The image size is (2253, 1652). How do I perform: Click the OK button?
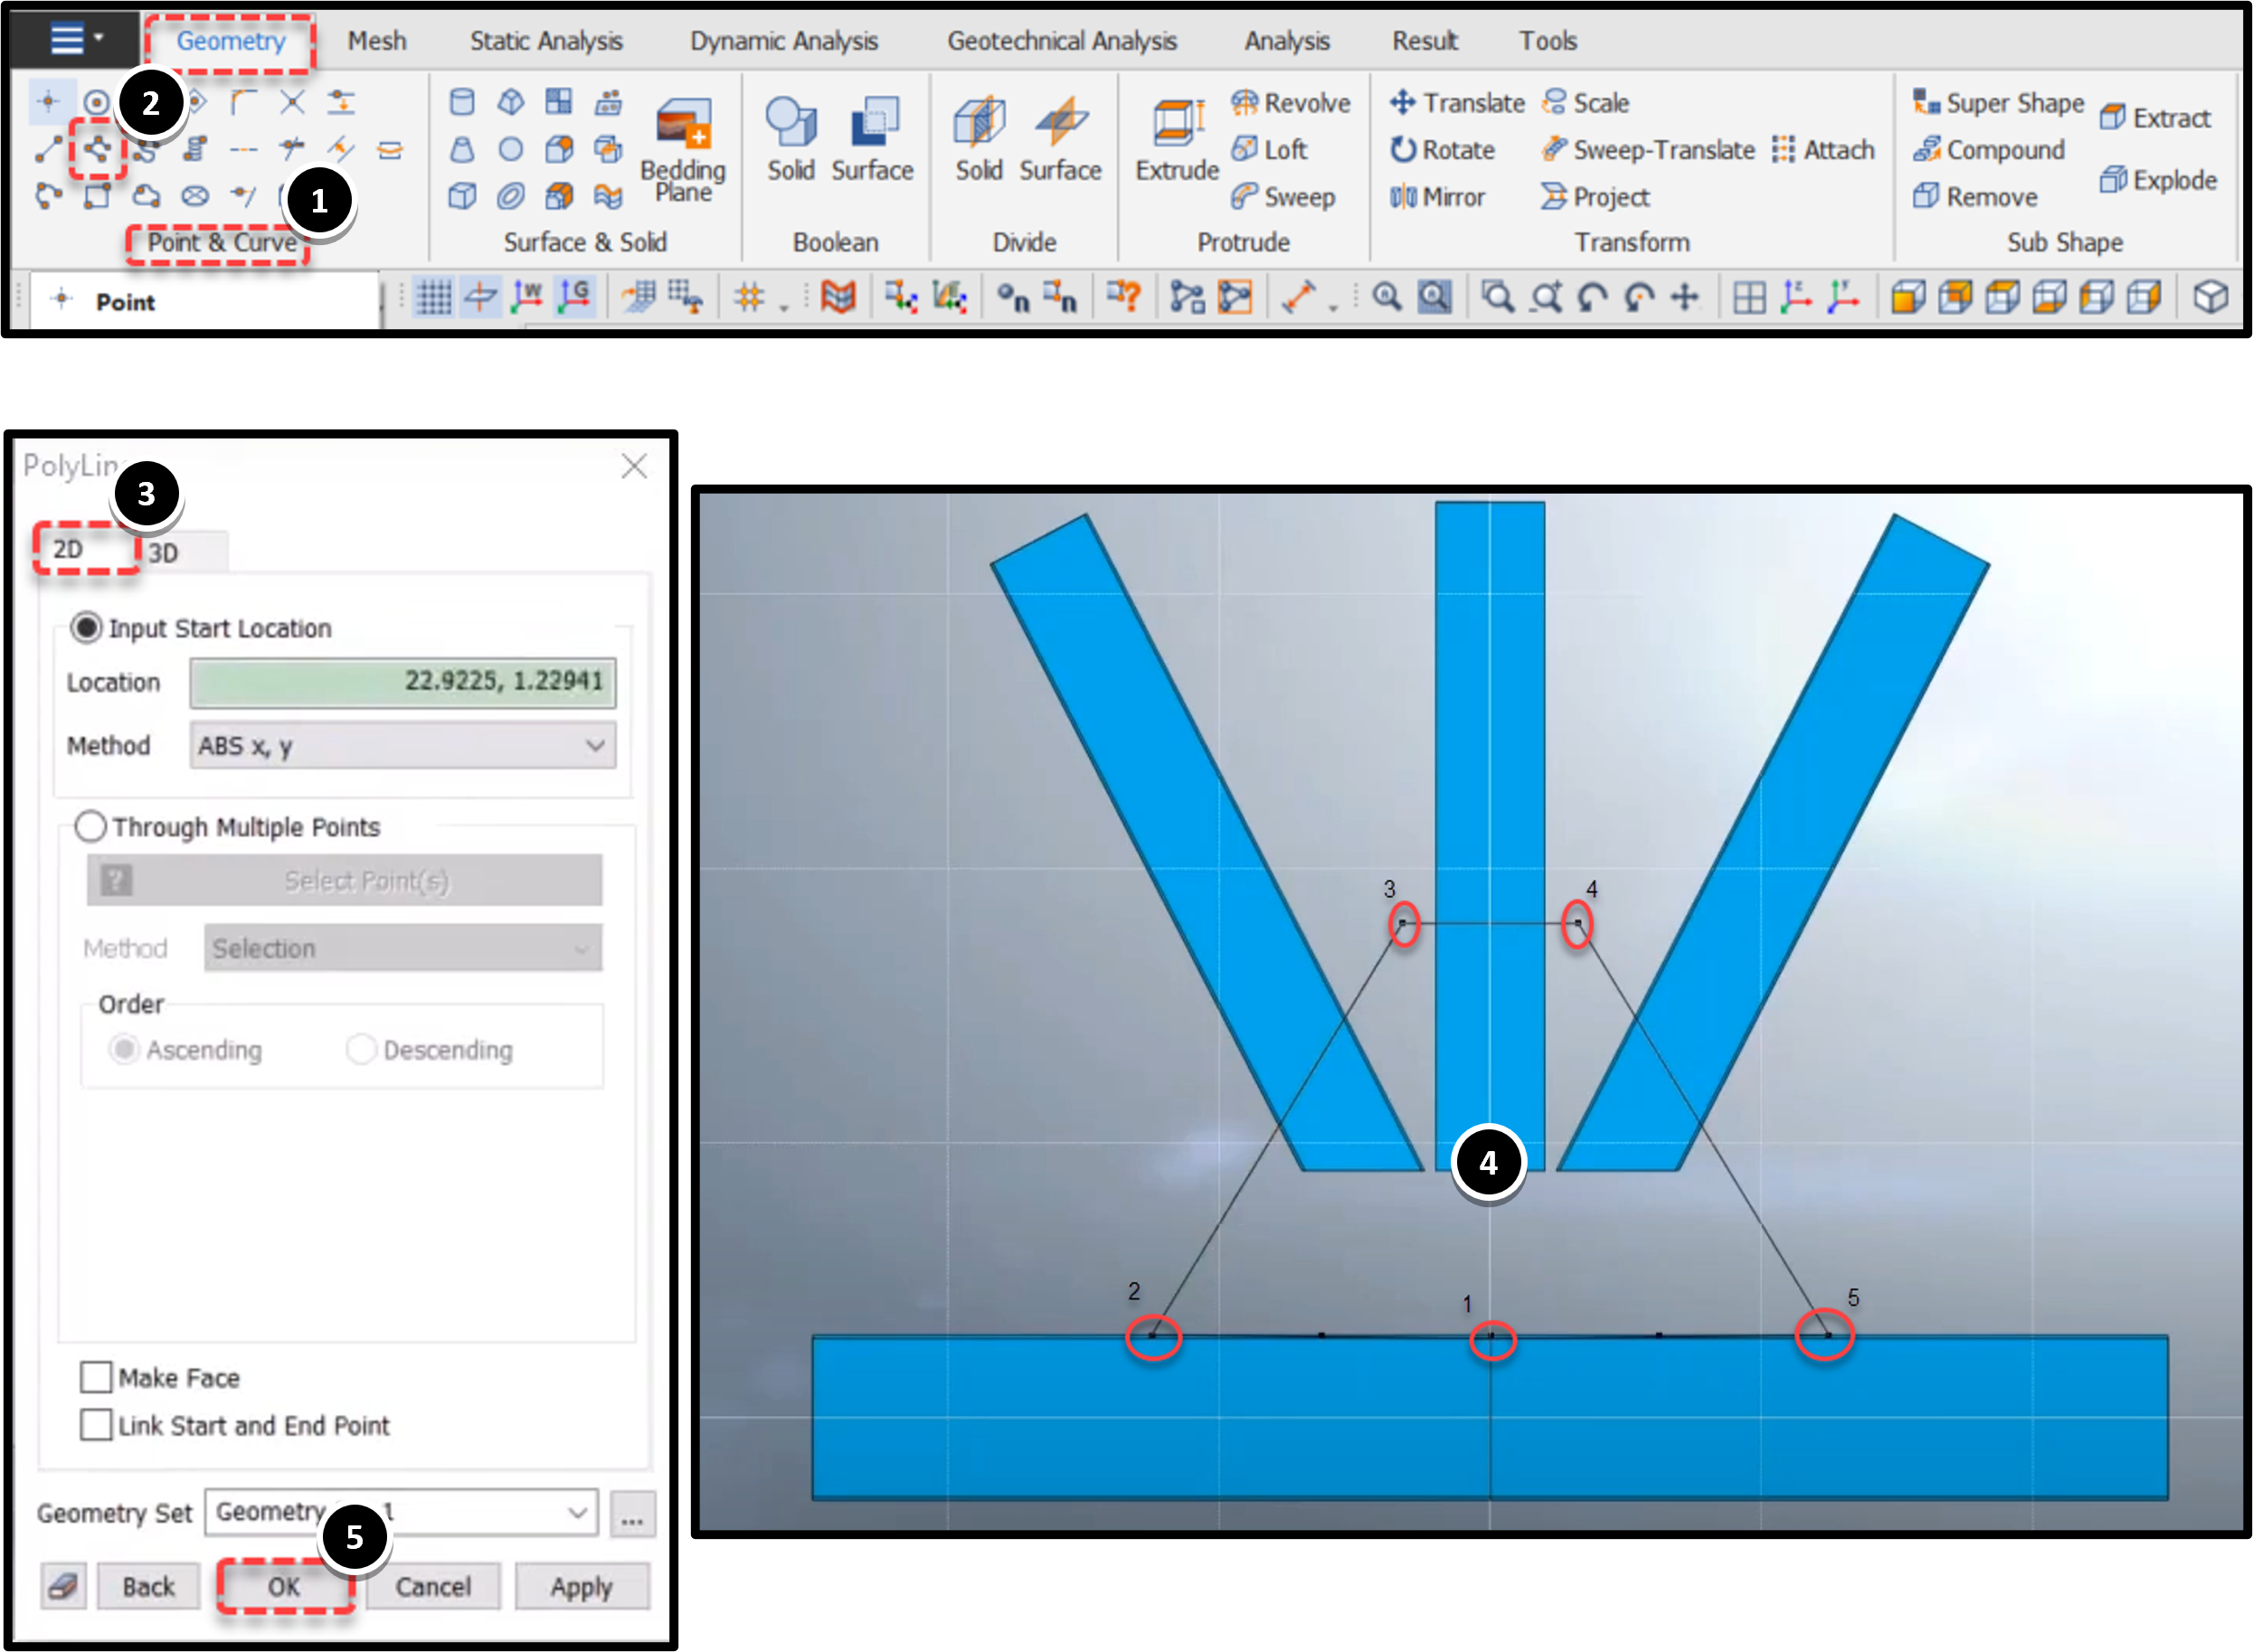[x=285, y=1587]
